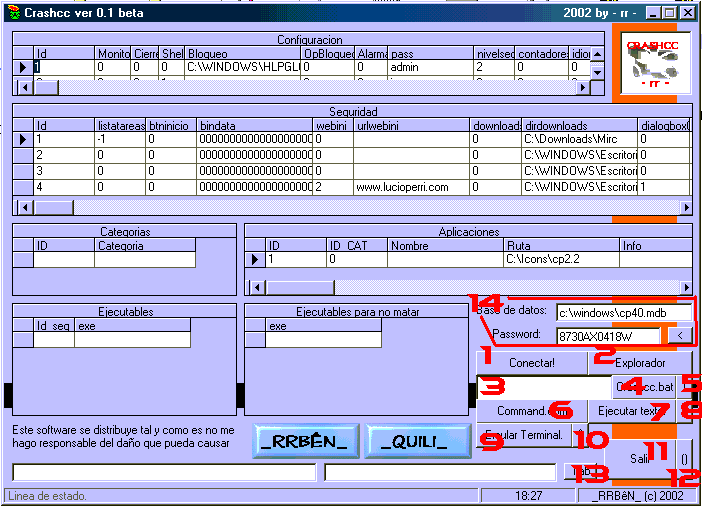702x508 pixels.
Task: Click the Password input field
Action: pos(608,336)
